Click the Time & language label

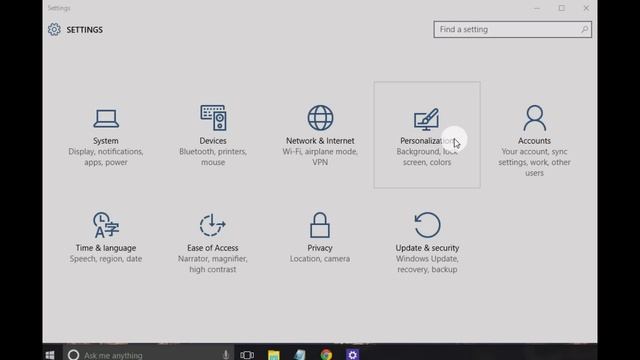click(x=106, y=248)
